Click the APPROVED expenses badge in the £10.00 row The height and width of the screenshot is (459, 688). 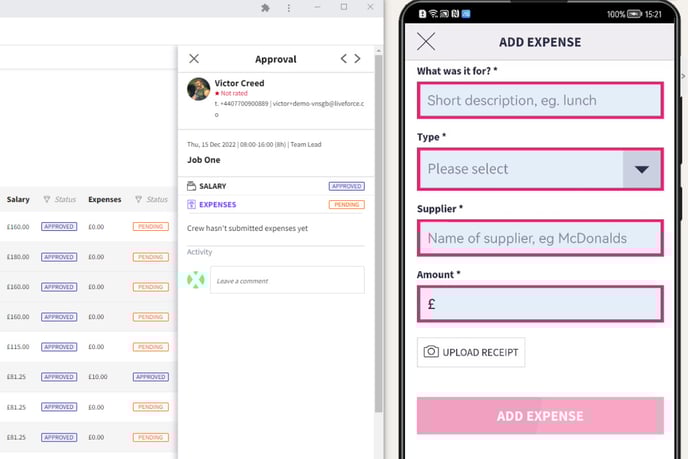click(150, 377)
